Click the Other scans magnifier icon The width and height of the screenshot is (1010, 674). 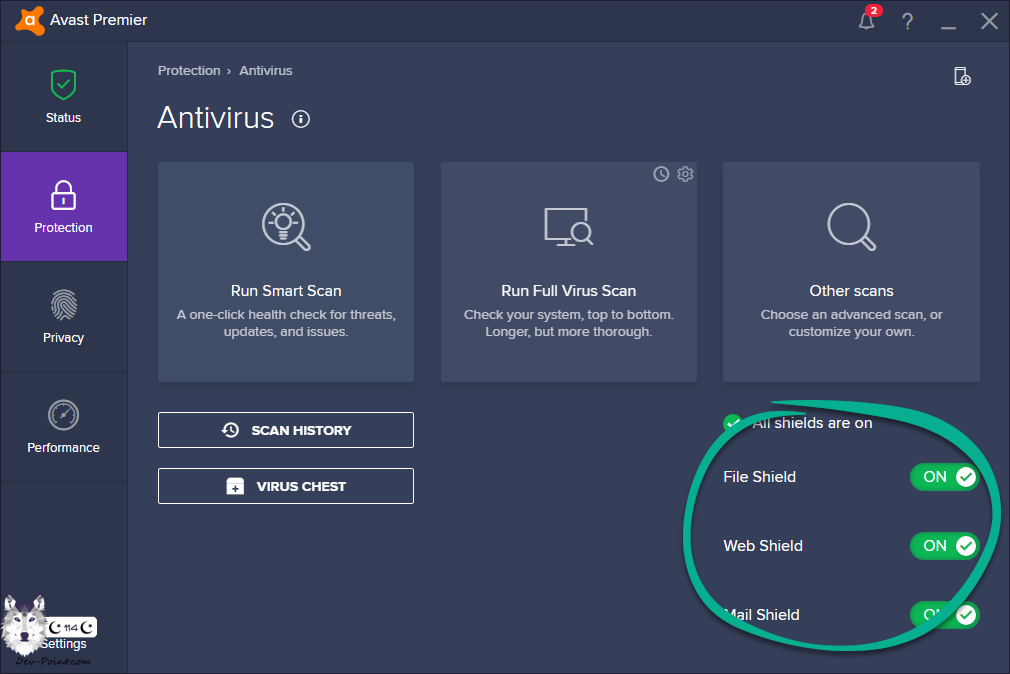(852, 227)
